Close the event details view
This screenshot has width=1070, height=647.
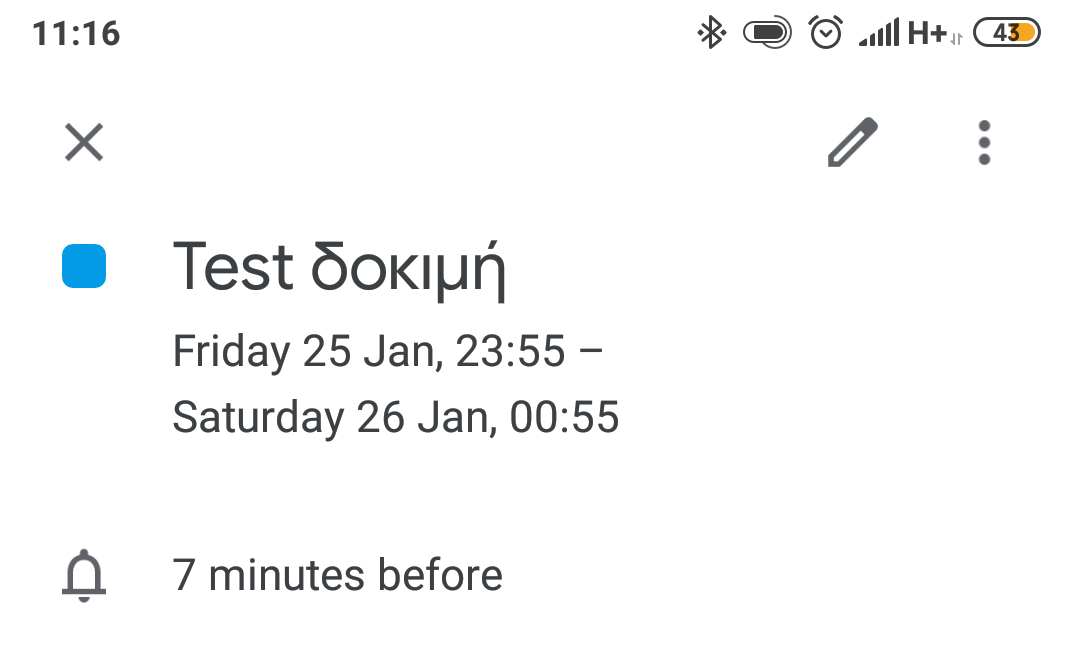[84, 142]
